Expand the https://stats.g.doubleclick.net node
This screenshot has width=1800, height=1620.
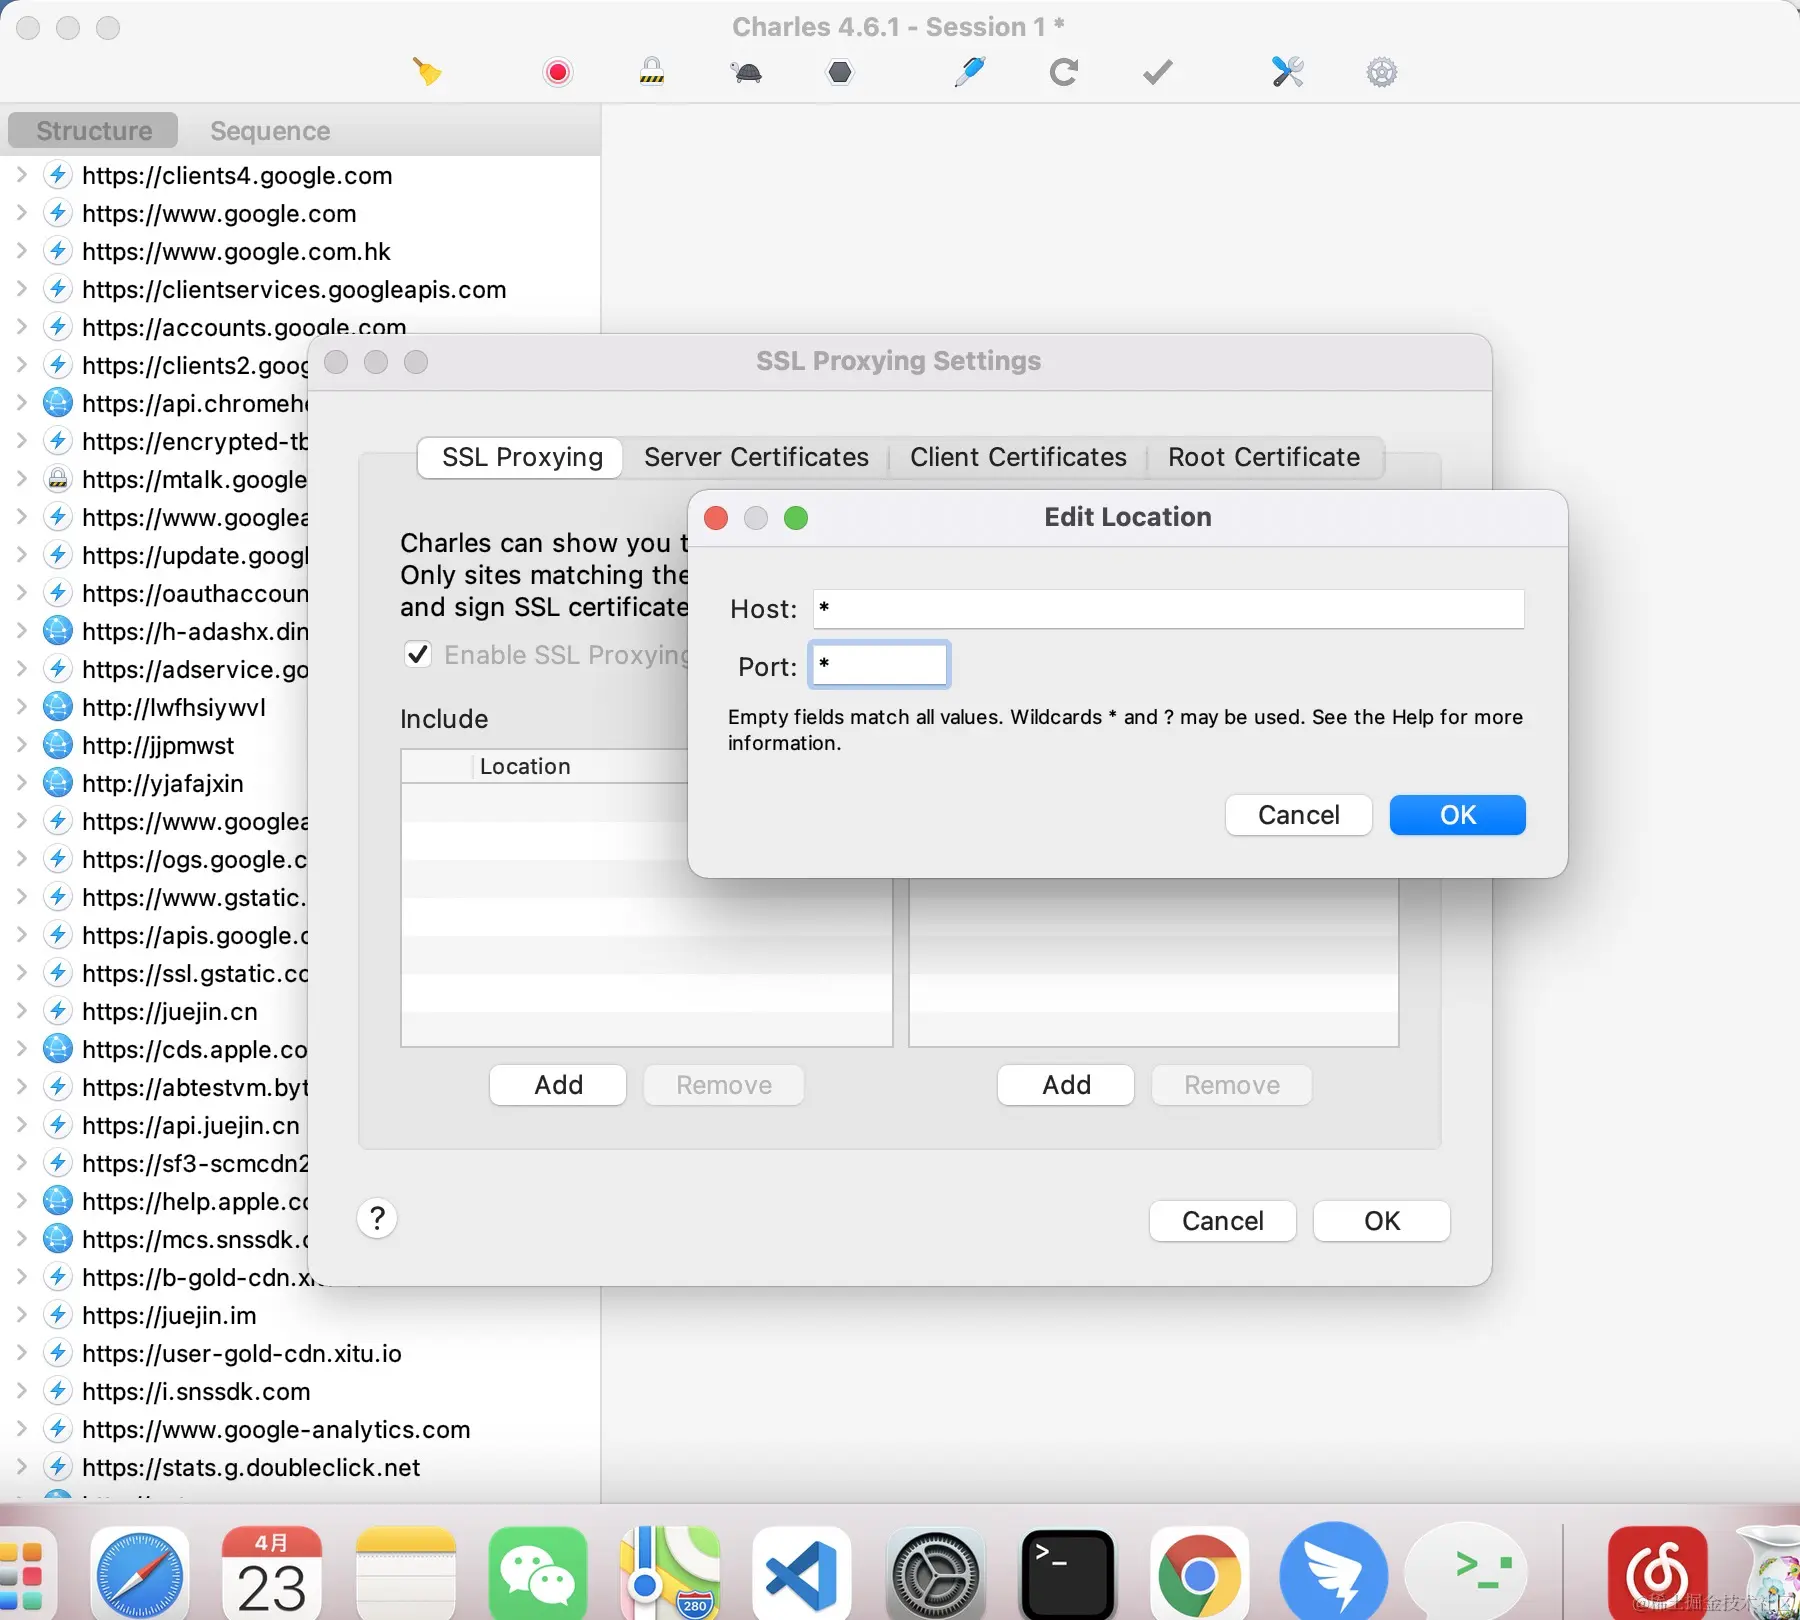(21, 1467)
